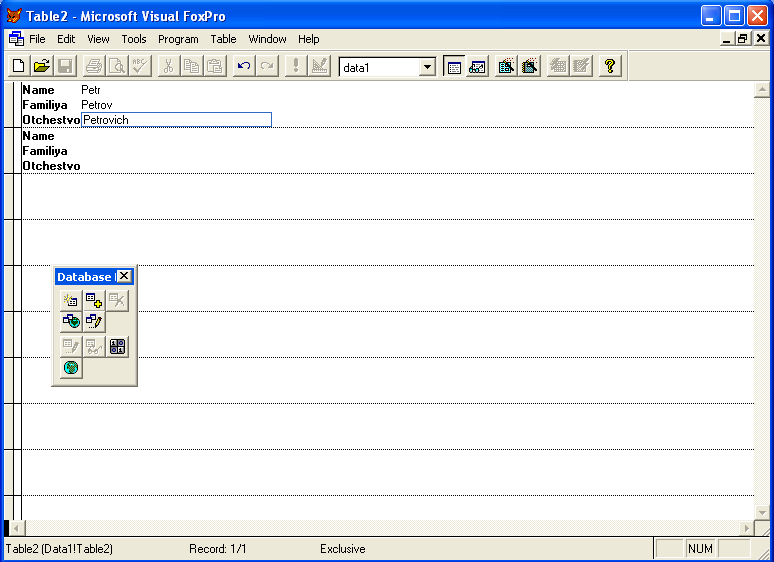The width and height of the screenshot is (774, 562).
Task: Click the Redo arrow icon
Action: pos(267,66)
